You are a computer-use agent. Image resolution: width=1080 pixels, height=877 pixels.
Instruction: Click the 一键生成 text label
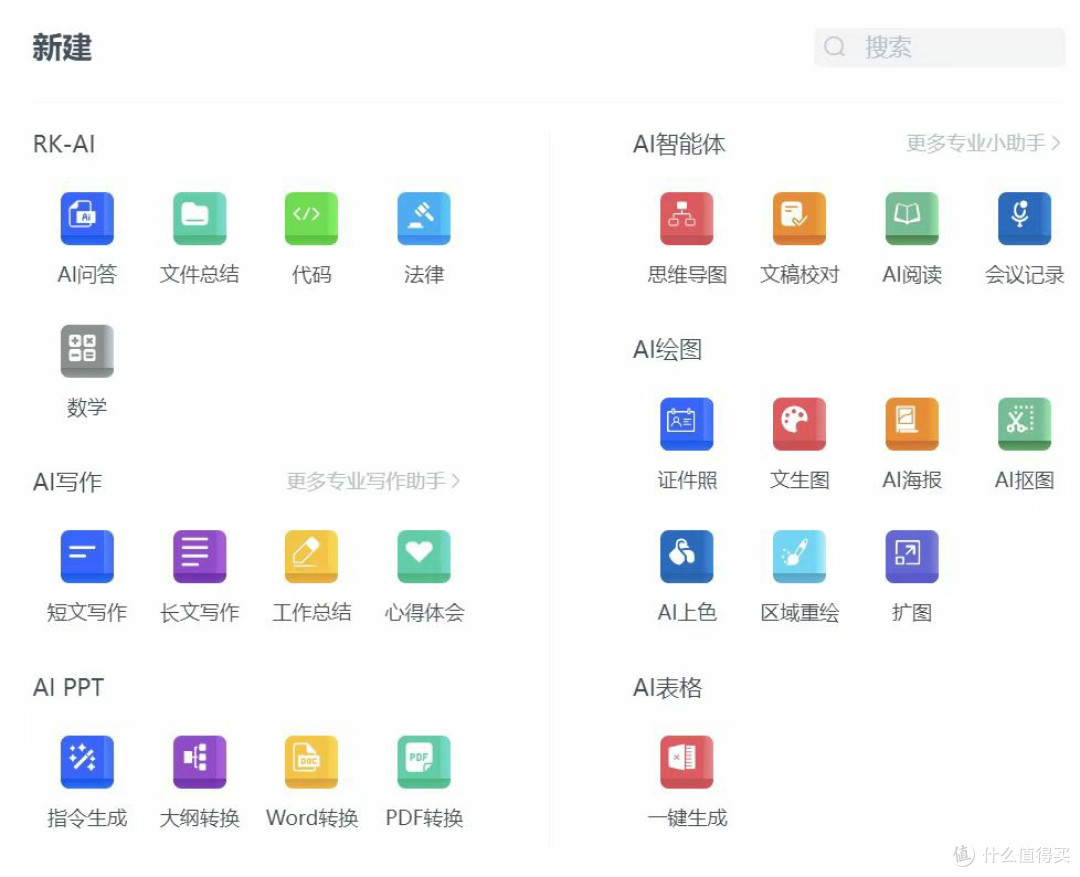click(687, 818)
